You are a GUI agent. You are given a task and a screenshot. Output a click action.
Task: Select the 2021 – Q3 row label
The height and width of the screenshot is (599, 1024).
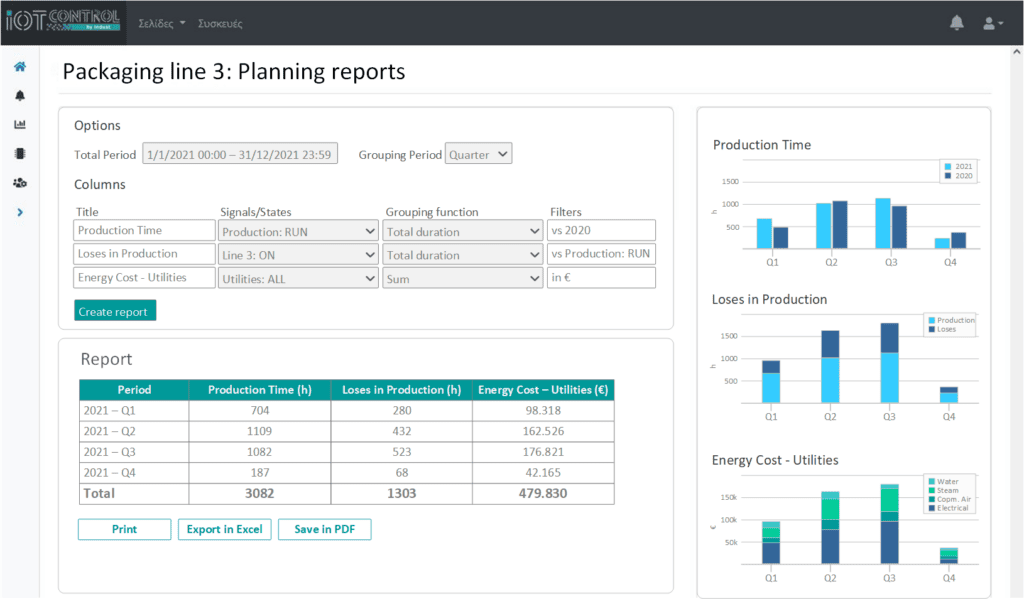(110, 452)
